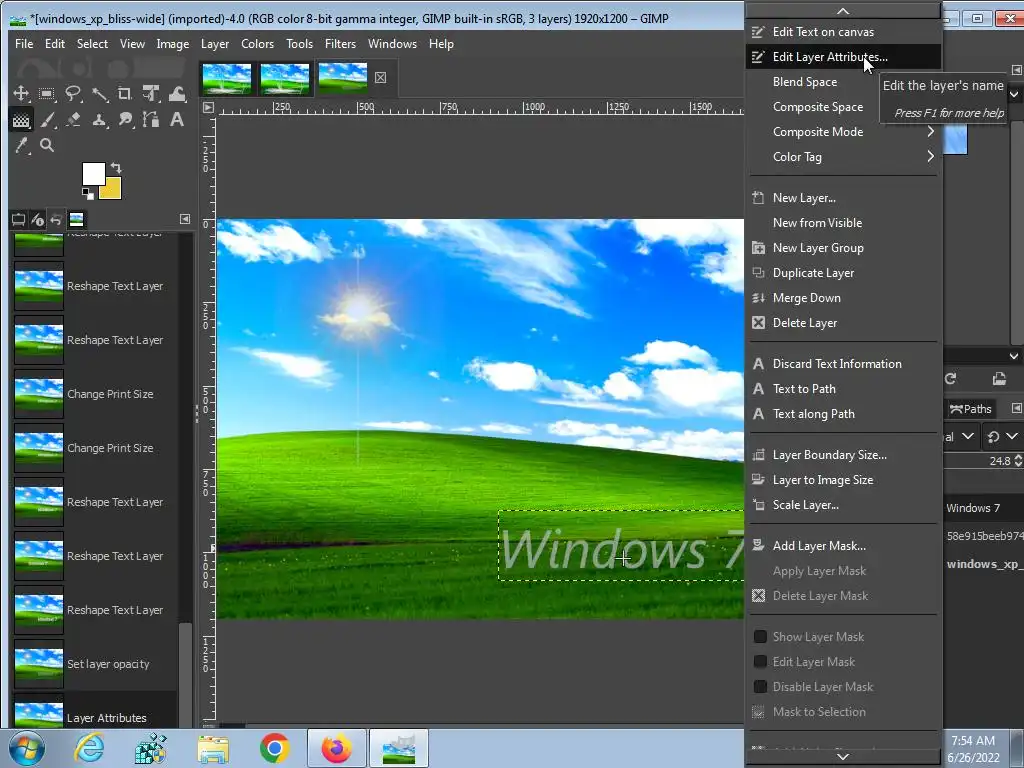The image size is (1024, 768).
Task: Select the Smudge tool
Action: coord(125,120)
